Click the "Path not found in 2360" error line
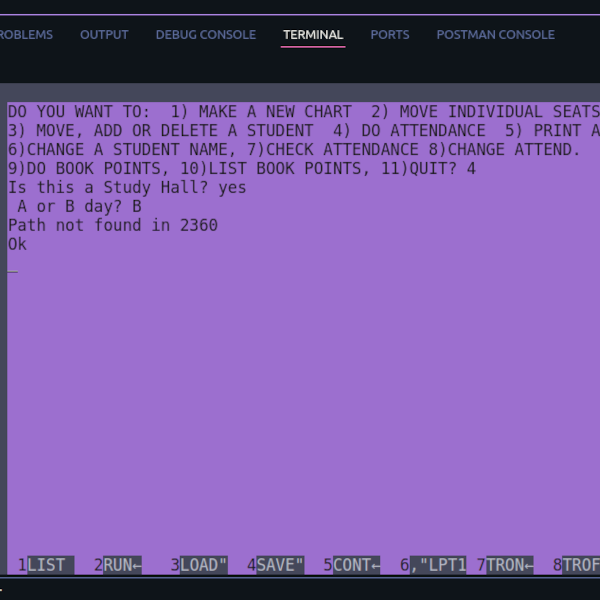This screenshot has height=600, width=600. (113, 226)
